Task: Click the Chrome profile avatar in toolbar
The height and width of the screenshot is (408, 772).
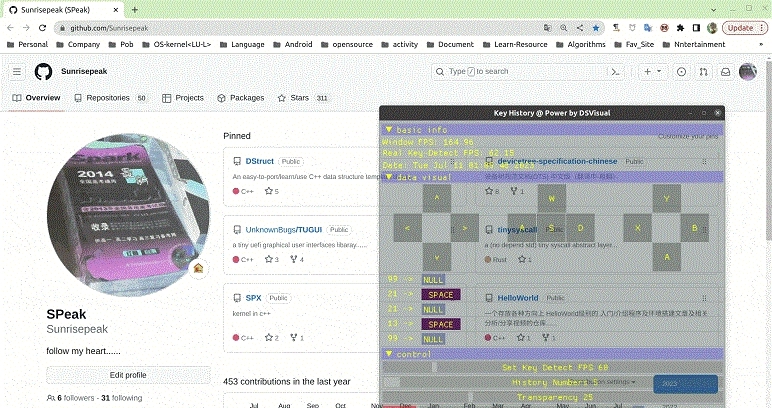Action: coord(712,28)
